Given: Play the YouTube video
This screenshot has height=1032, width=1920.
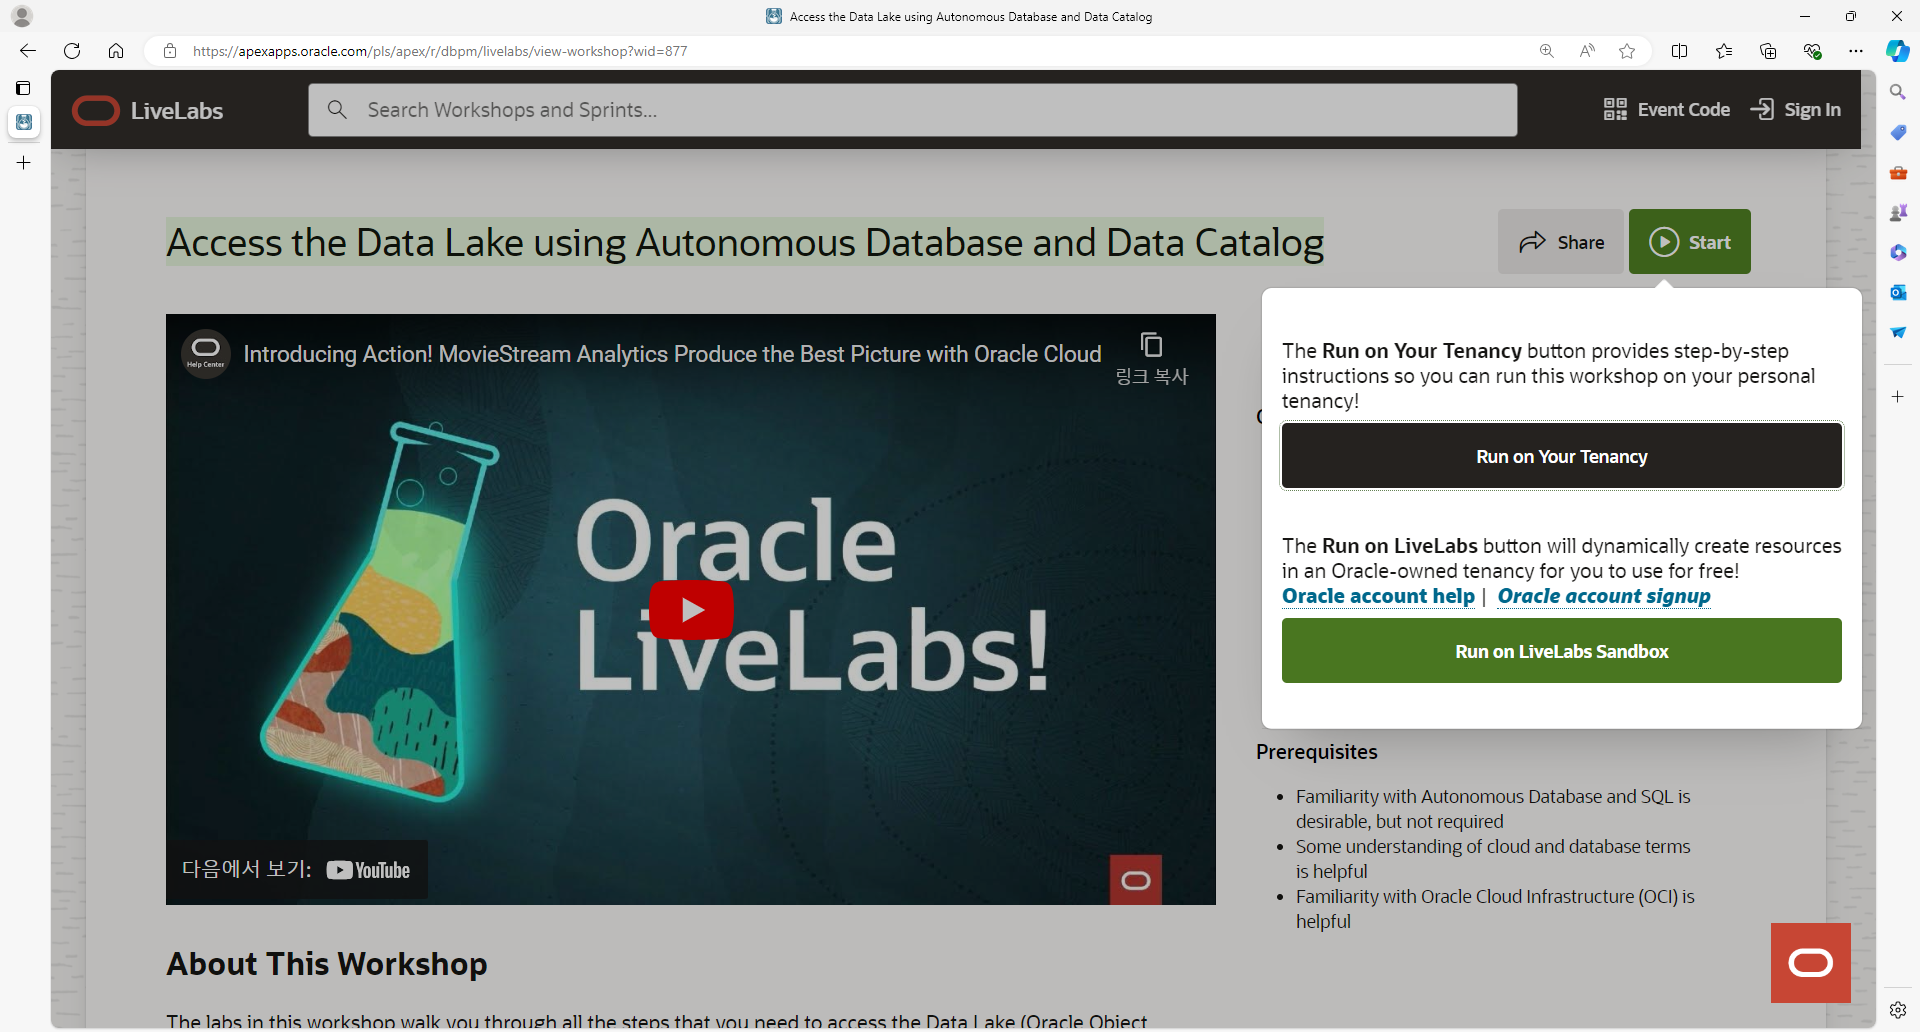Looking at the screenshot, I should [x=691, y=610].
